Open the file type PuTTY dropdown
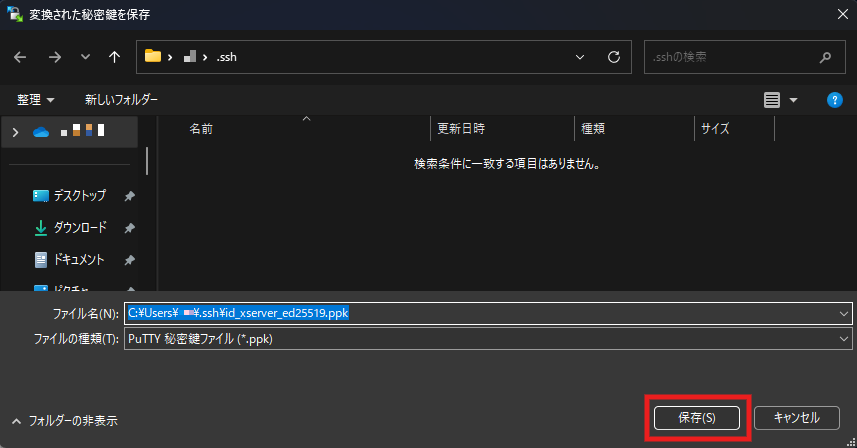The image size is (857, 448). 845,339
